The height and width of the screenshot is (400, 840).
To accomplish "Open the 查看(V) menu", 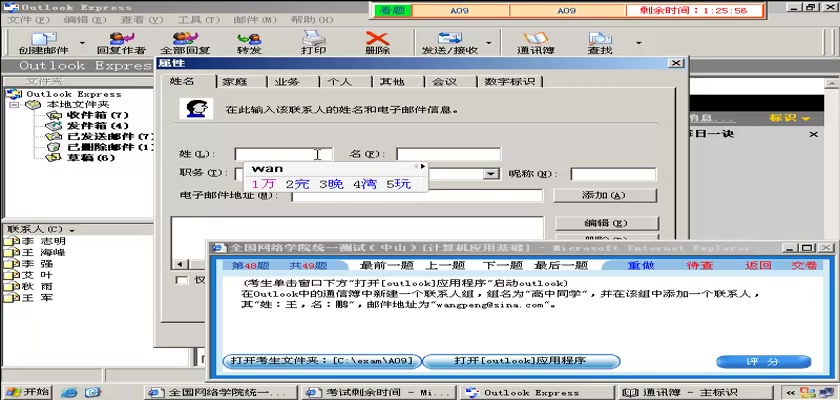I will (141, 20).
